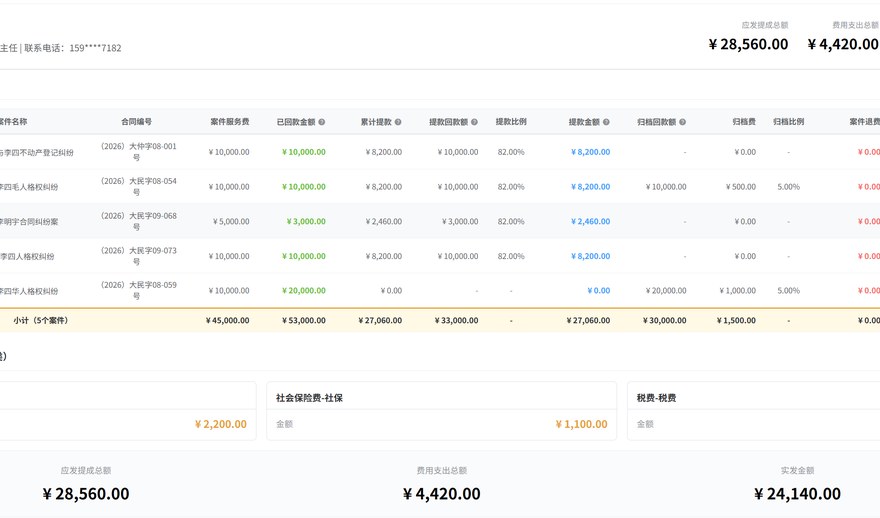Image resolution: width=880 pixels, height=518 pixels.
Task: Click help icon beside 归档回款额 header
Action: pos(682,122)
